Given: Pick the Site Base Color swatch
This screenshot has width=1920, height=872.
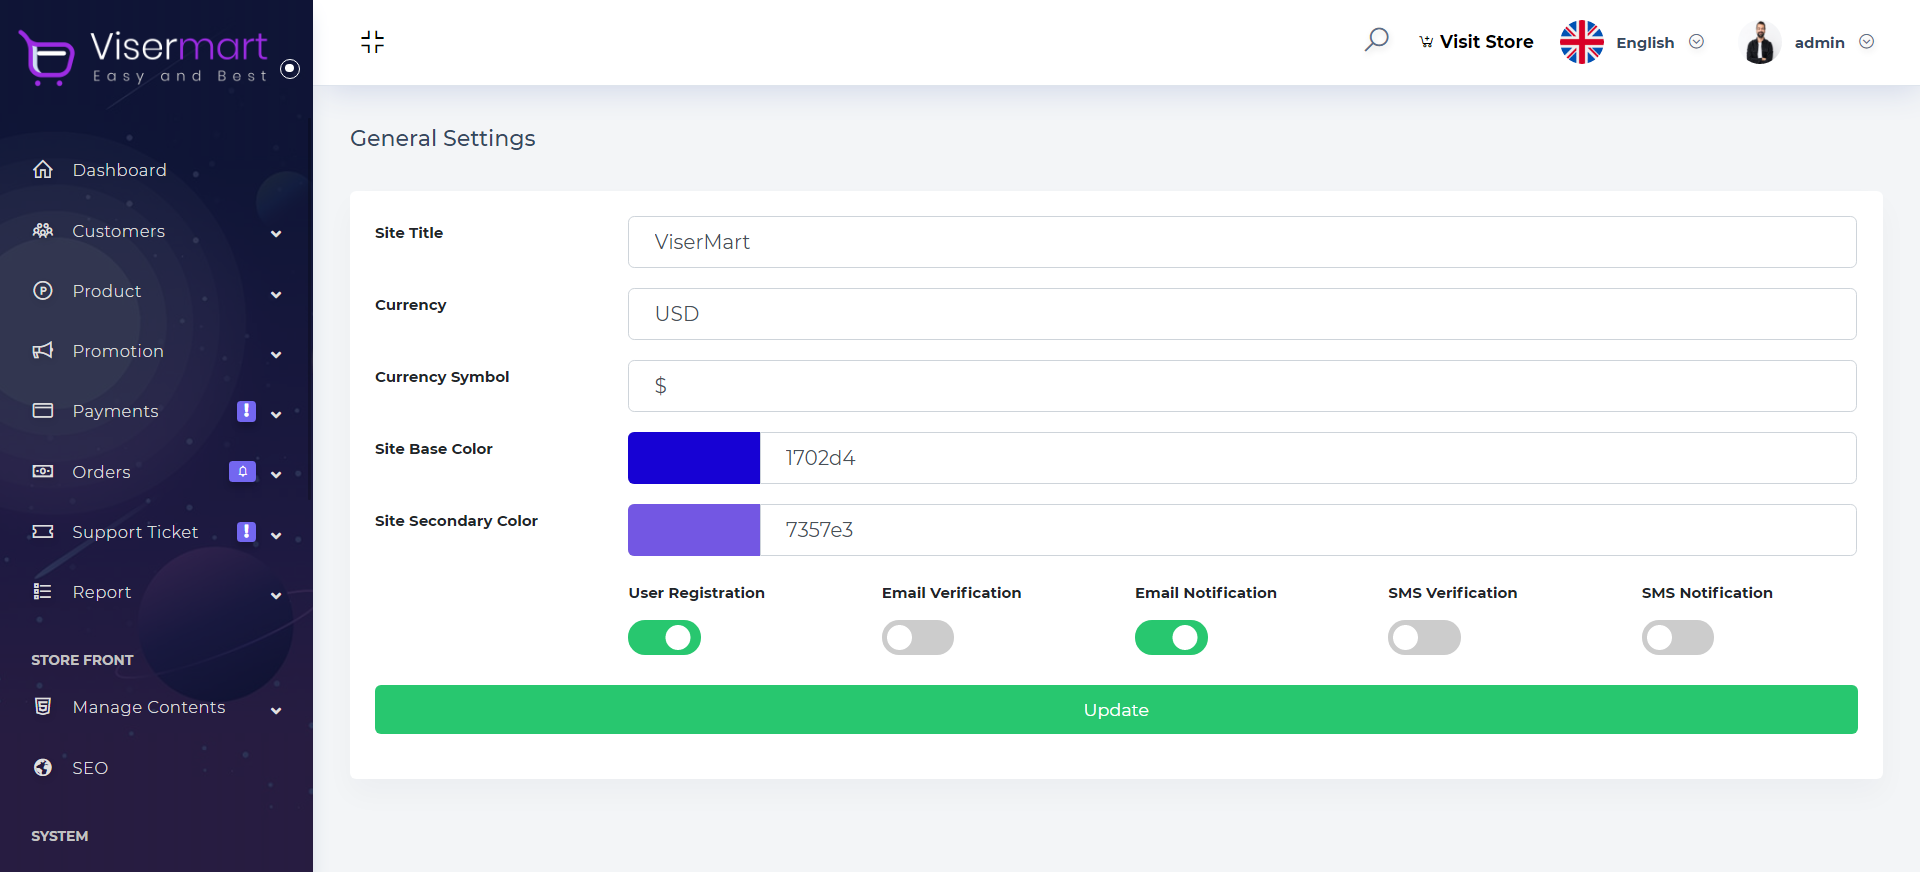Looking at the screenshot, I should [x=694, y=458].
